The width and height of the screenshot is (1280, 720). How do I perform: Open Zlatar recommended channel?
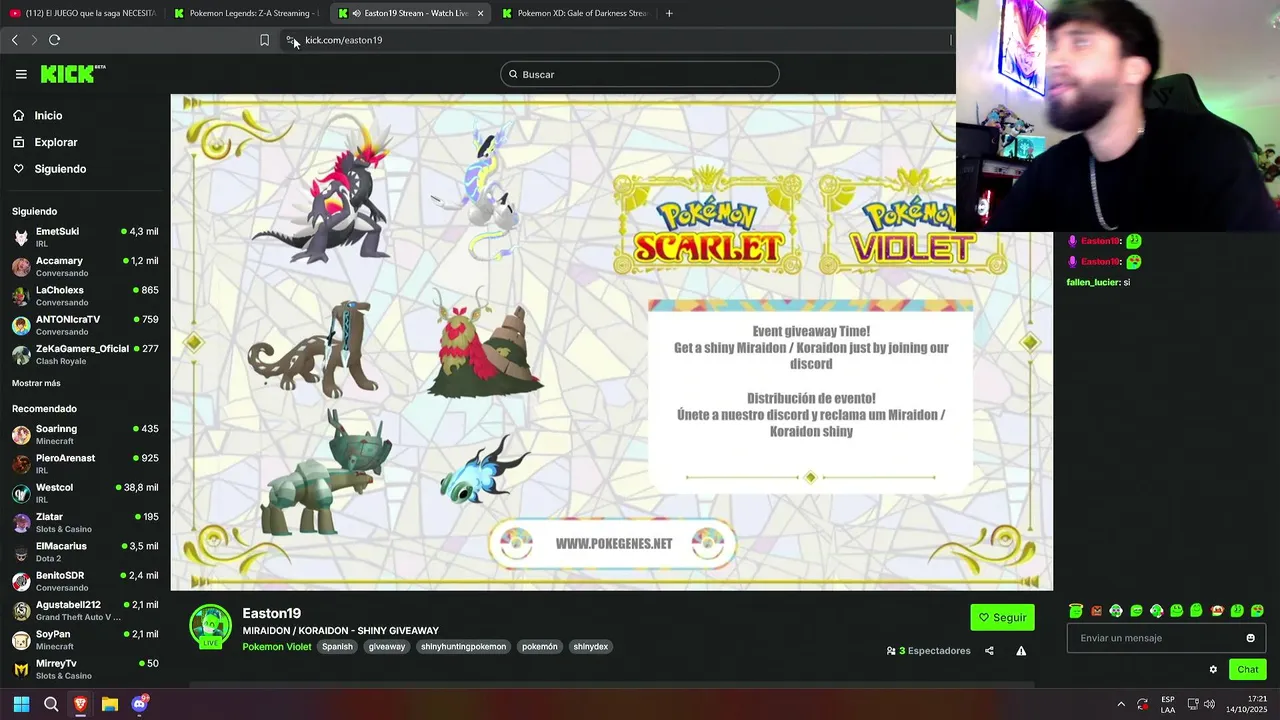[x=85, y=522]
